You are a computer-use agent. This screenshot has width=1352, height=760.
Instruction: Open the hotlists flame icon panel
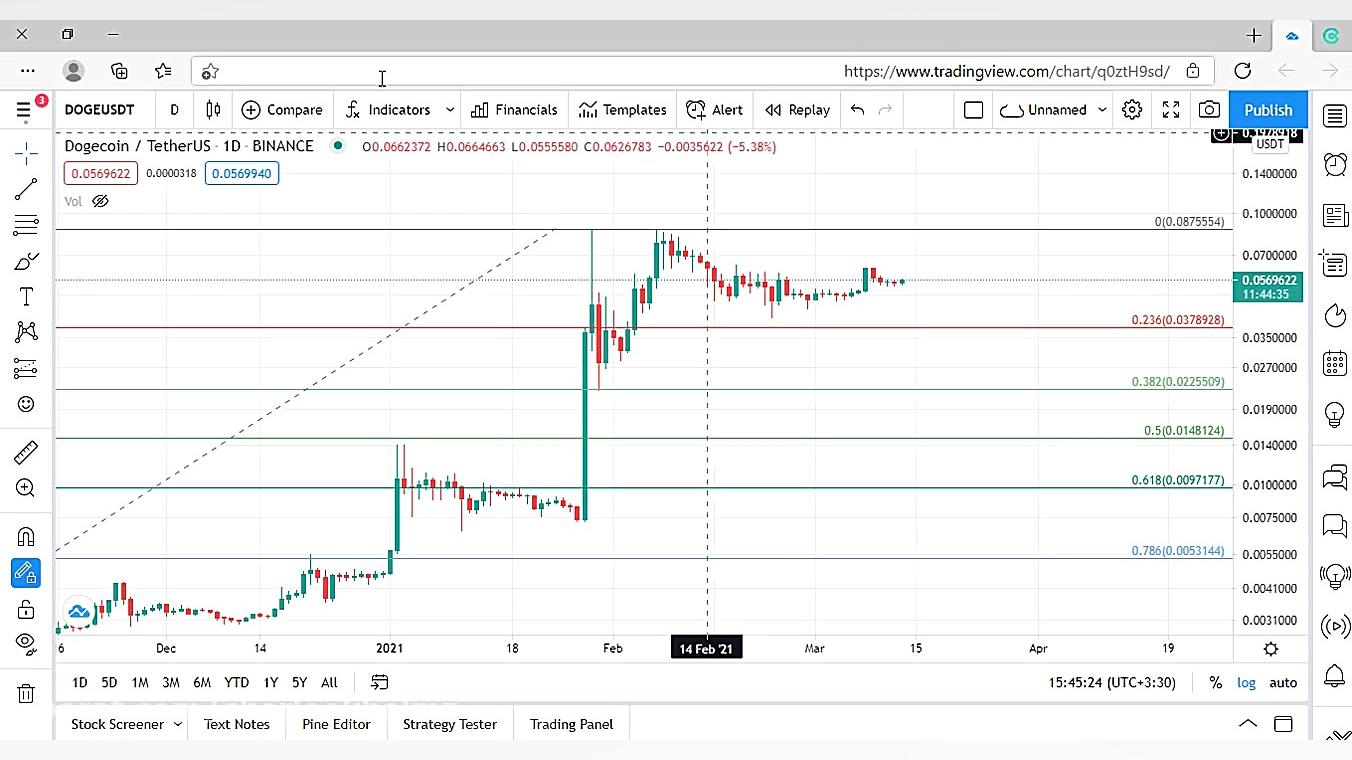[1335, 316]
